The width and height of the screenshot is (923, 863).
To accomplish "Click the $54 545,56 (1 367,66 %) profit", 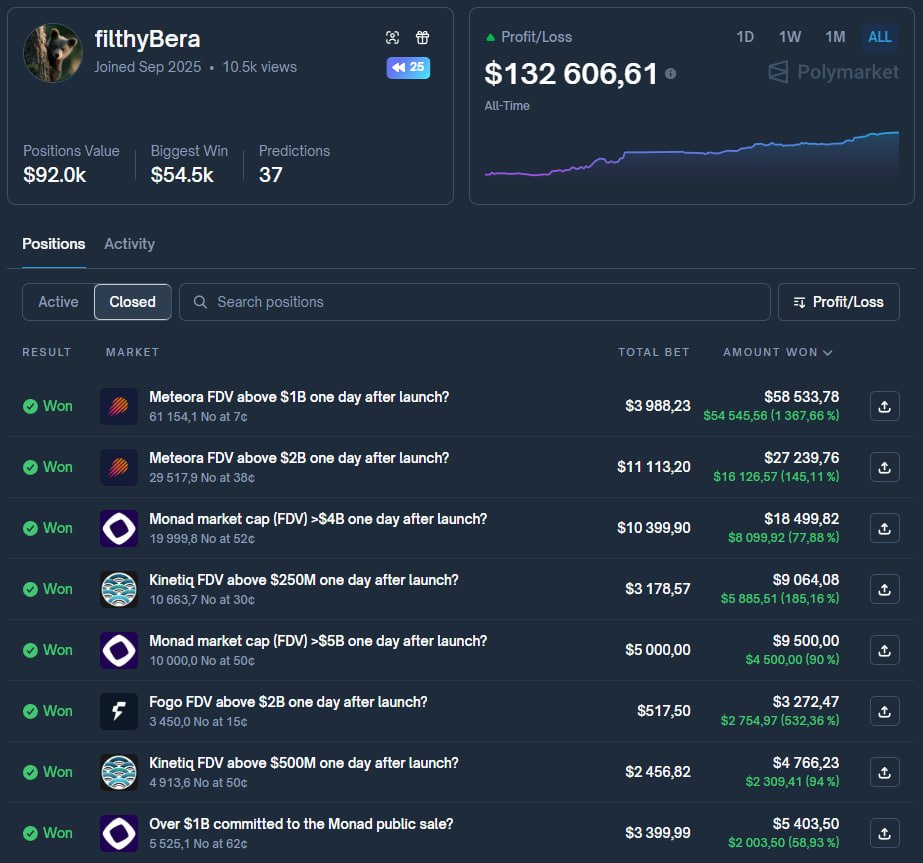I will tap(771, 416).
